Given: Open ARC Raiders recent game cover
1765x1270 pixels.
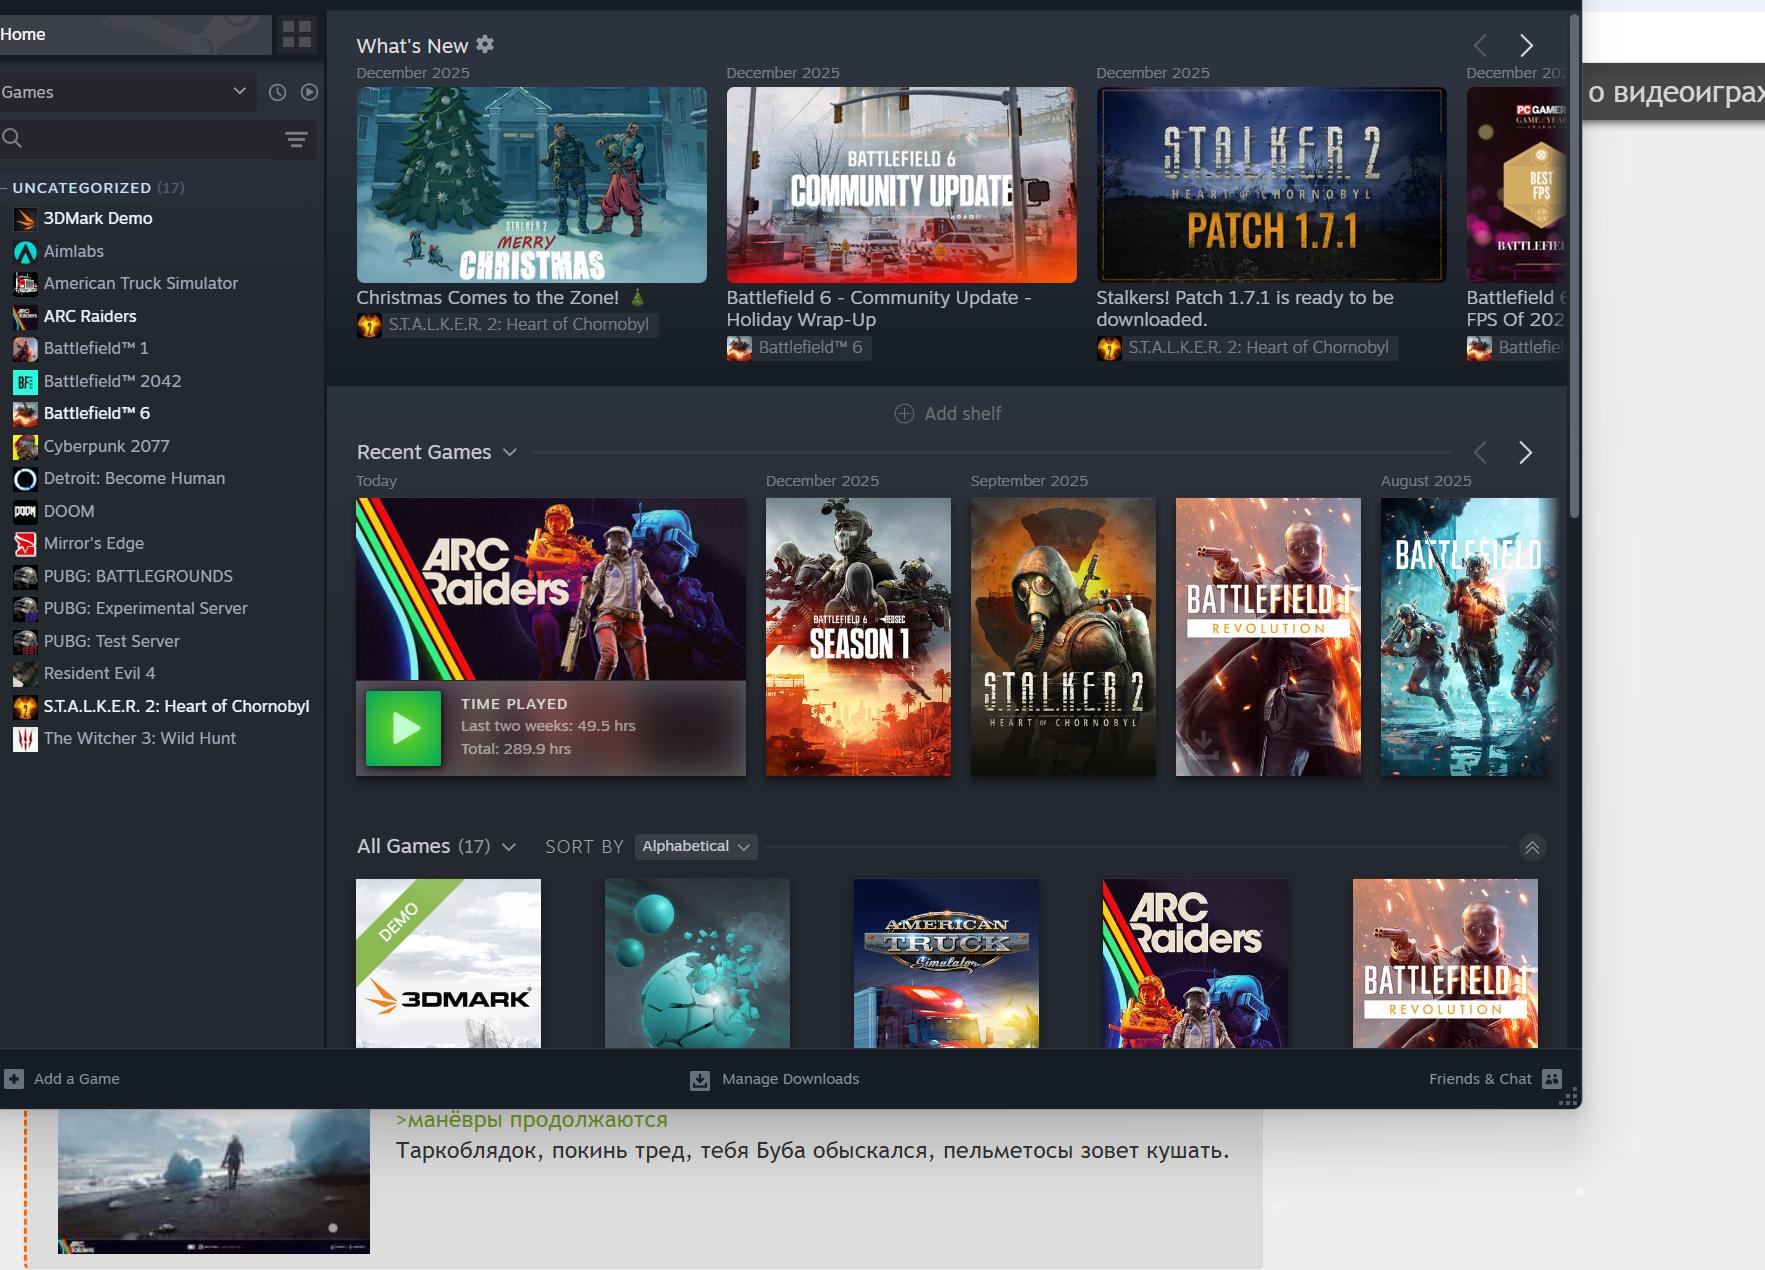Looking at the screenshot, I should pos(551,589).
